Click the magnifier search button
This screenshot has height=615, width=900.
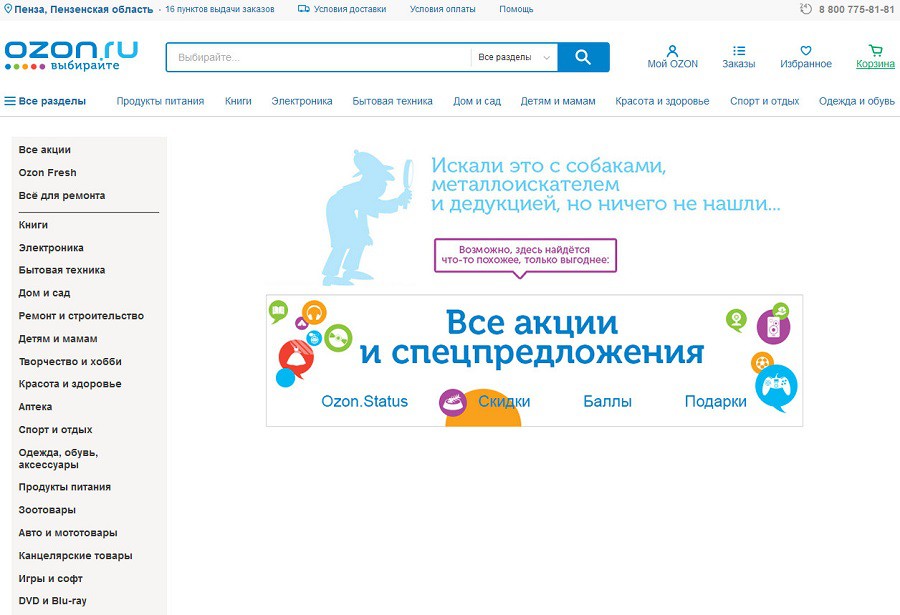point(583,57)
